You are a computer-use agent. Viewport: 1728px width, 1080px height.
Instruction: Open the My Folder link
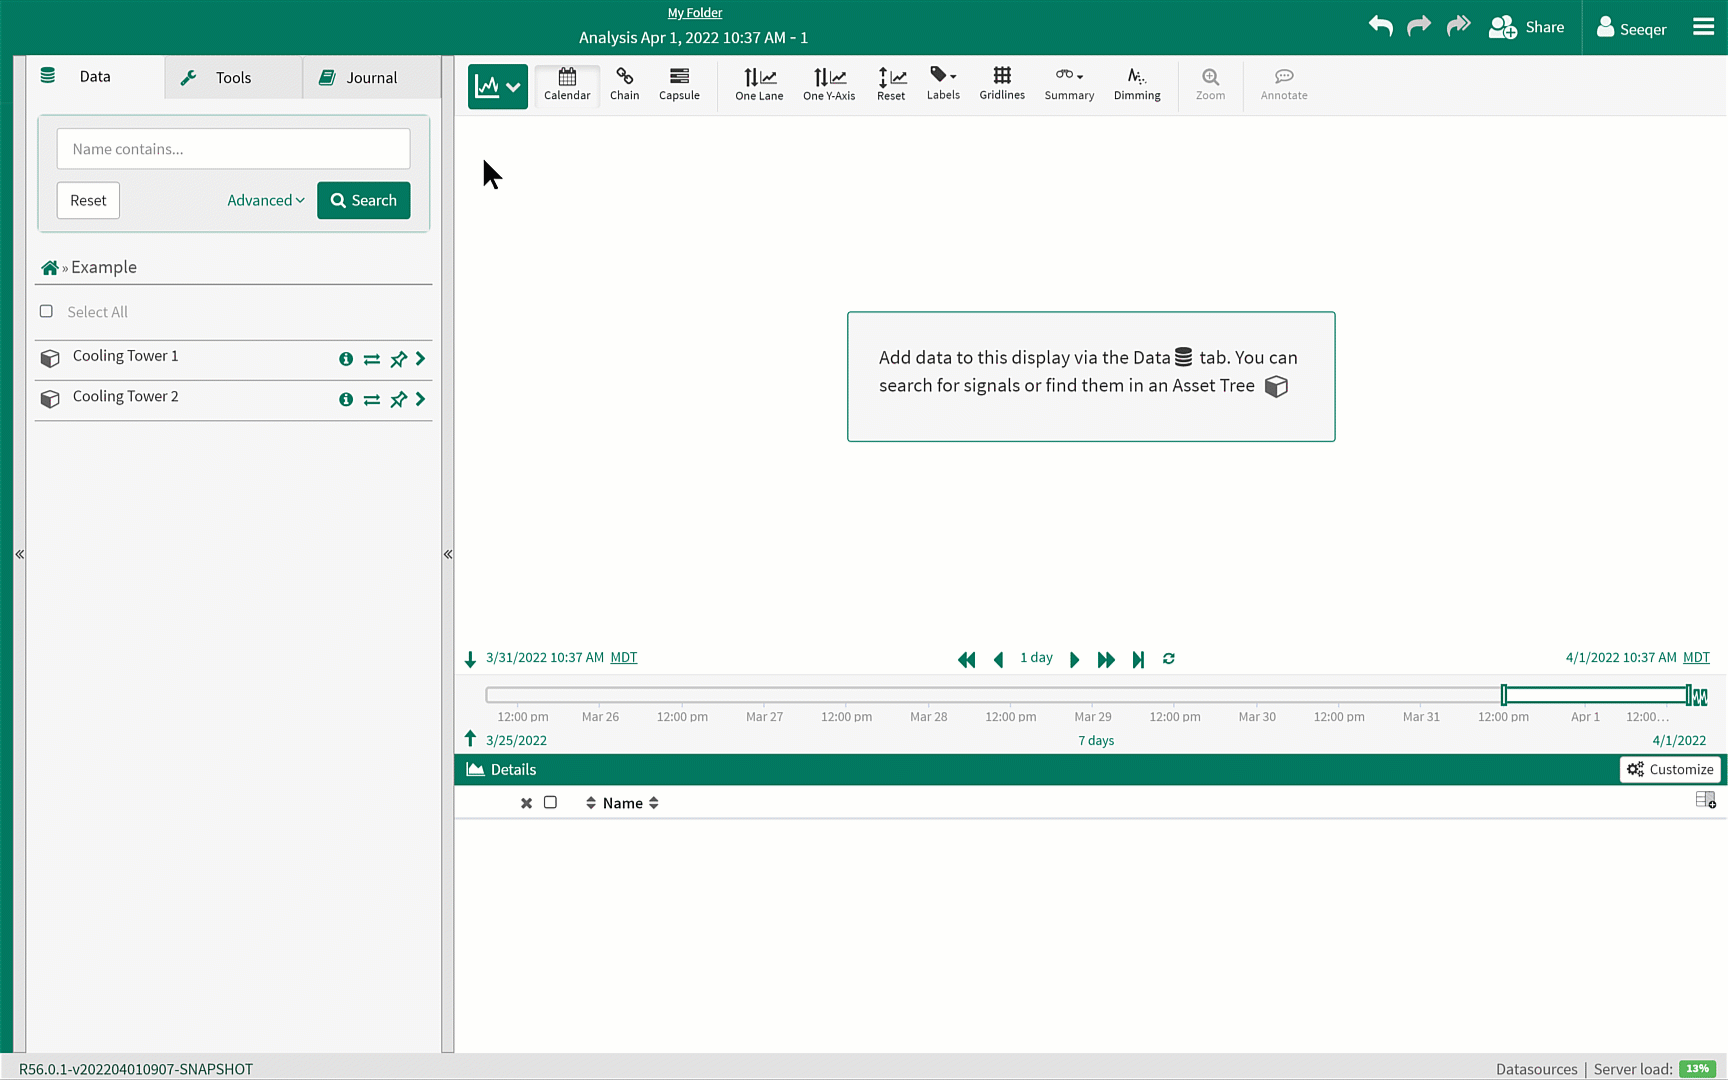click(695, 13)
